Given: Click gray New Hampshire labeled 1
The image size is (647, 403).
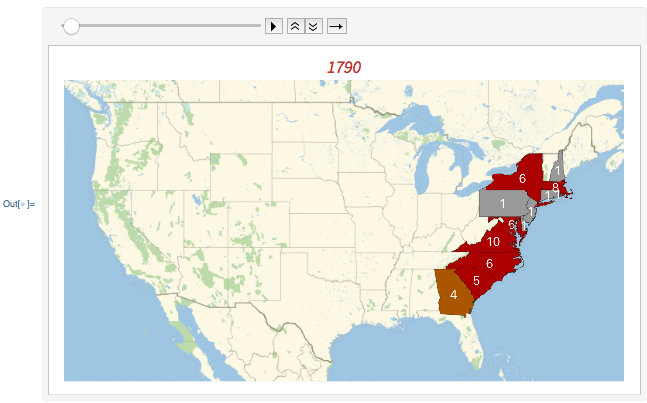Looking at the screenshot, I should point(559,169).
